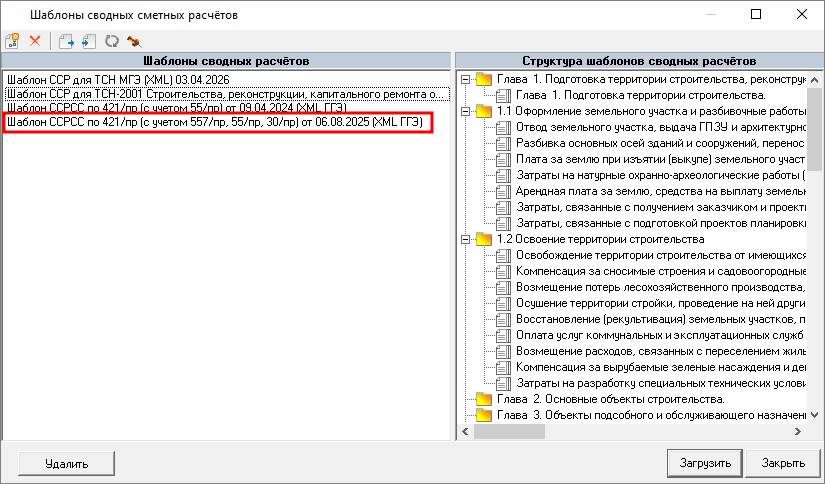Viewport: 825px width, 484px height.
Task: Click document icon beside Компенсация за сносимые строения
Action: pyautogui.click(x=504, y=271)
